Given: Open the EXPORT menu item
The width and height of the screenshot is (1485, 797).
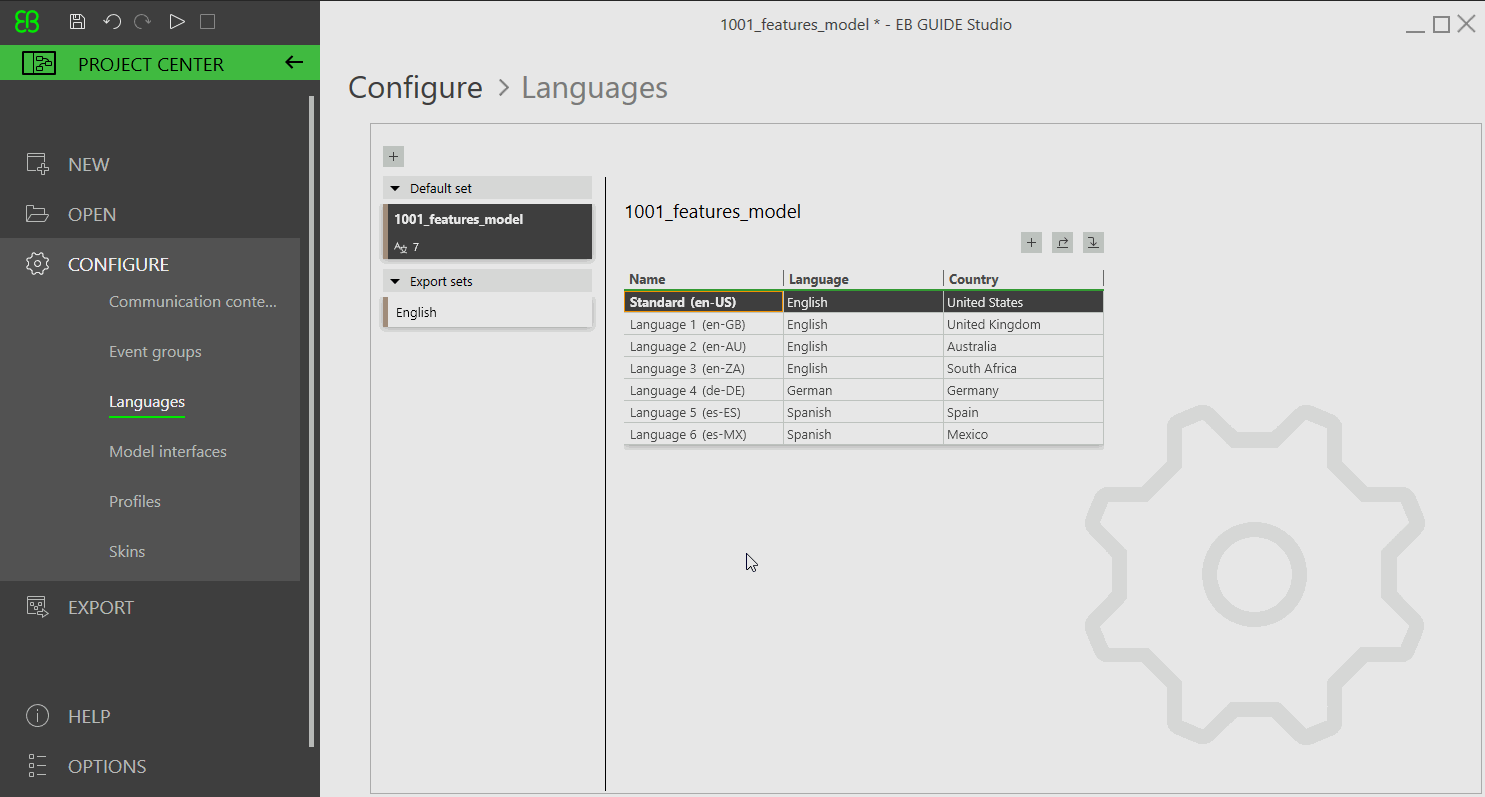Looking at the screenshot, I should point(100,607).
